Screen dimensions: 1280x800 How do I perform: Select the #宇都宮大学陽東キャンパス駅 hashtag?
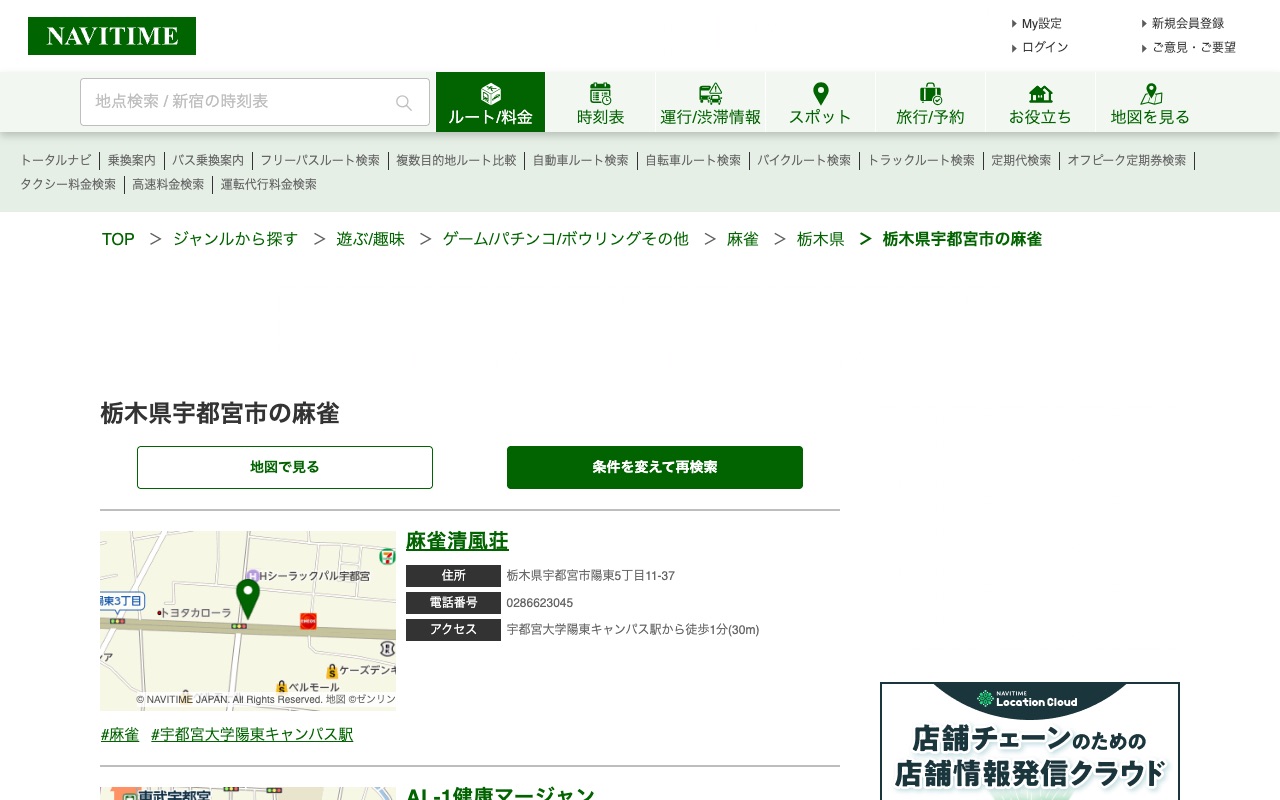click(x=251, y=734)
